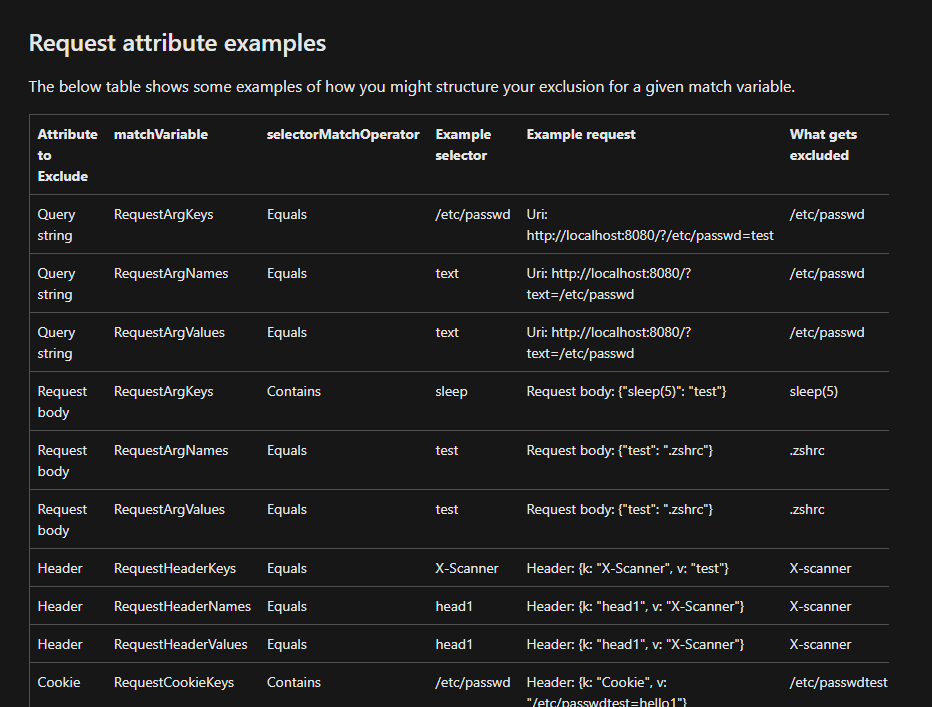Screen dimensions: 932x707
Task: Click the 'RequestHeaderKeys' cell
Action: click(x=175, y=568)
